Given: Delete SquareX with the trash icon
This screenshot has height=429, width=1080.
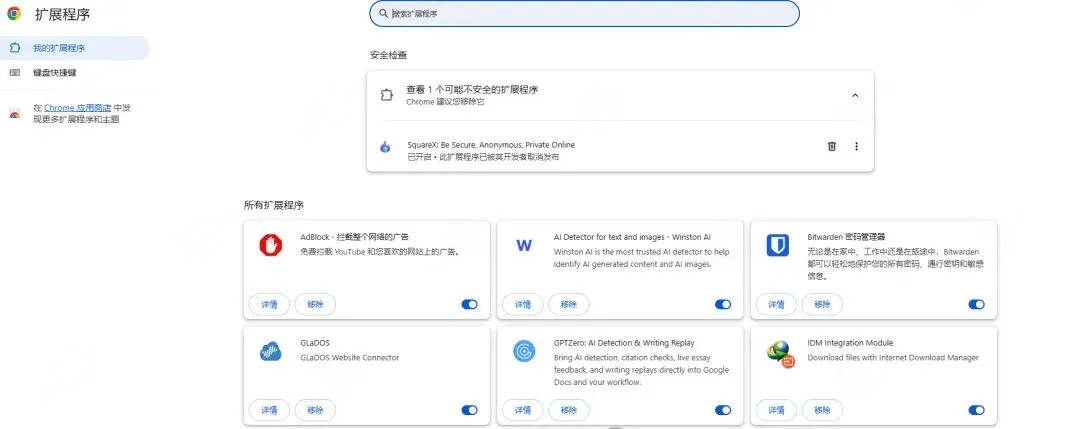Looking at the screenshot, I should [x=831, y=146].
